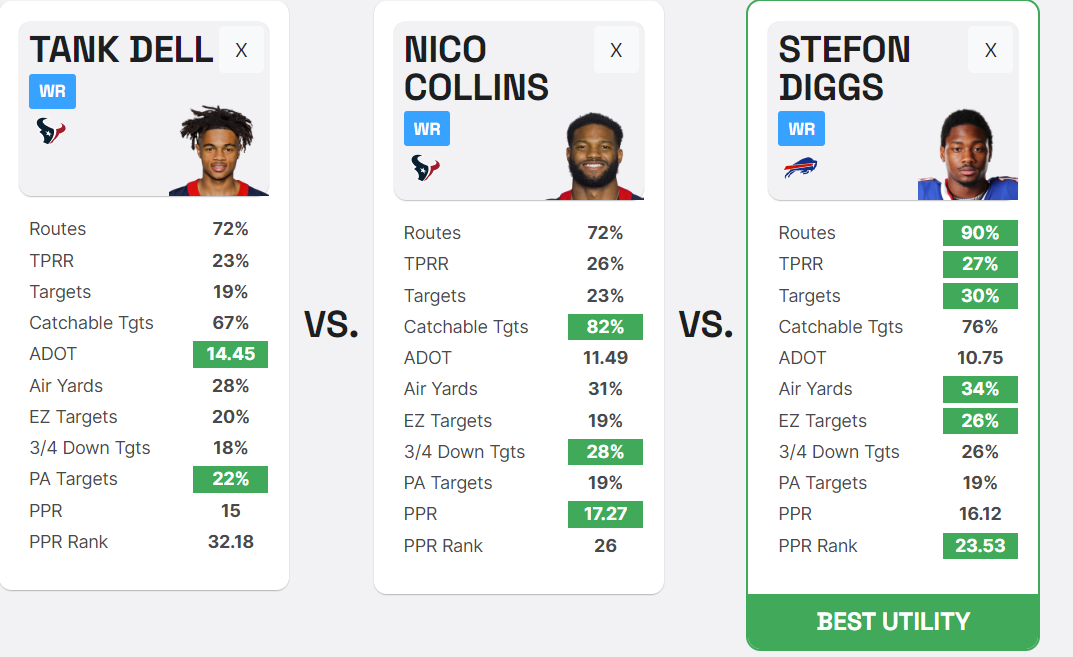Click WR badge on Nico Collins card

click(x=427, y=129)
